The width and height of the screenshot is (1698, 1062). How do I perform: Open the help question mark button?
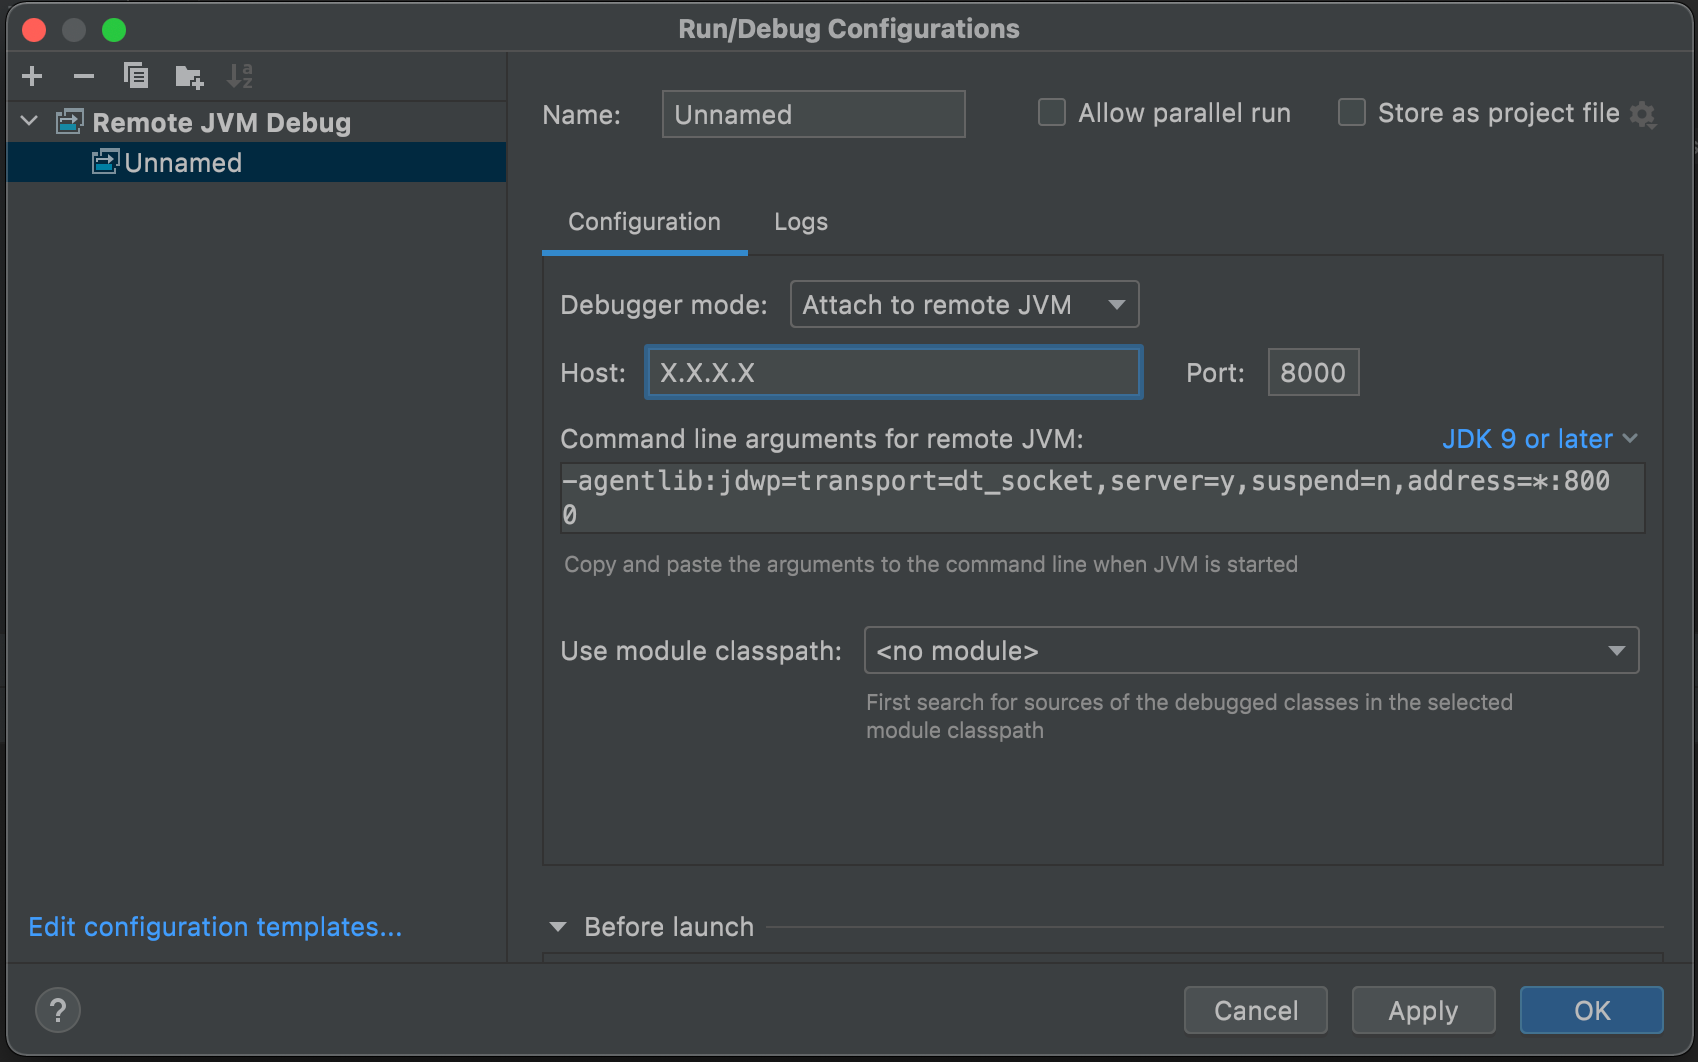click(58, 1010)
